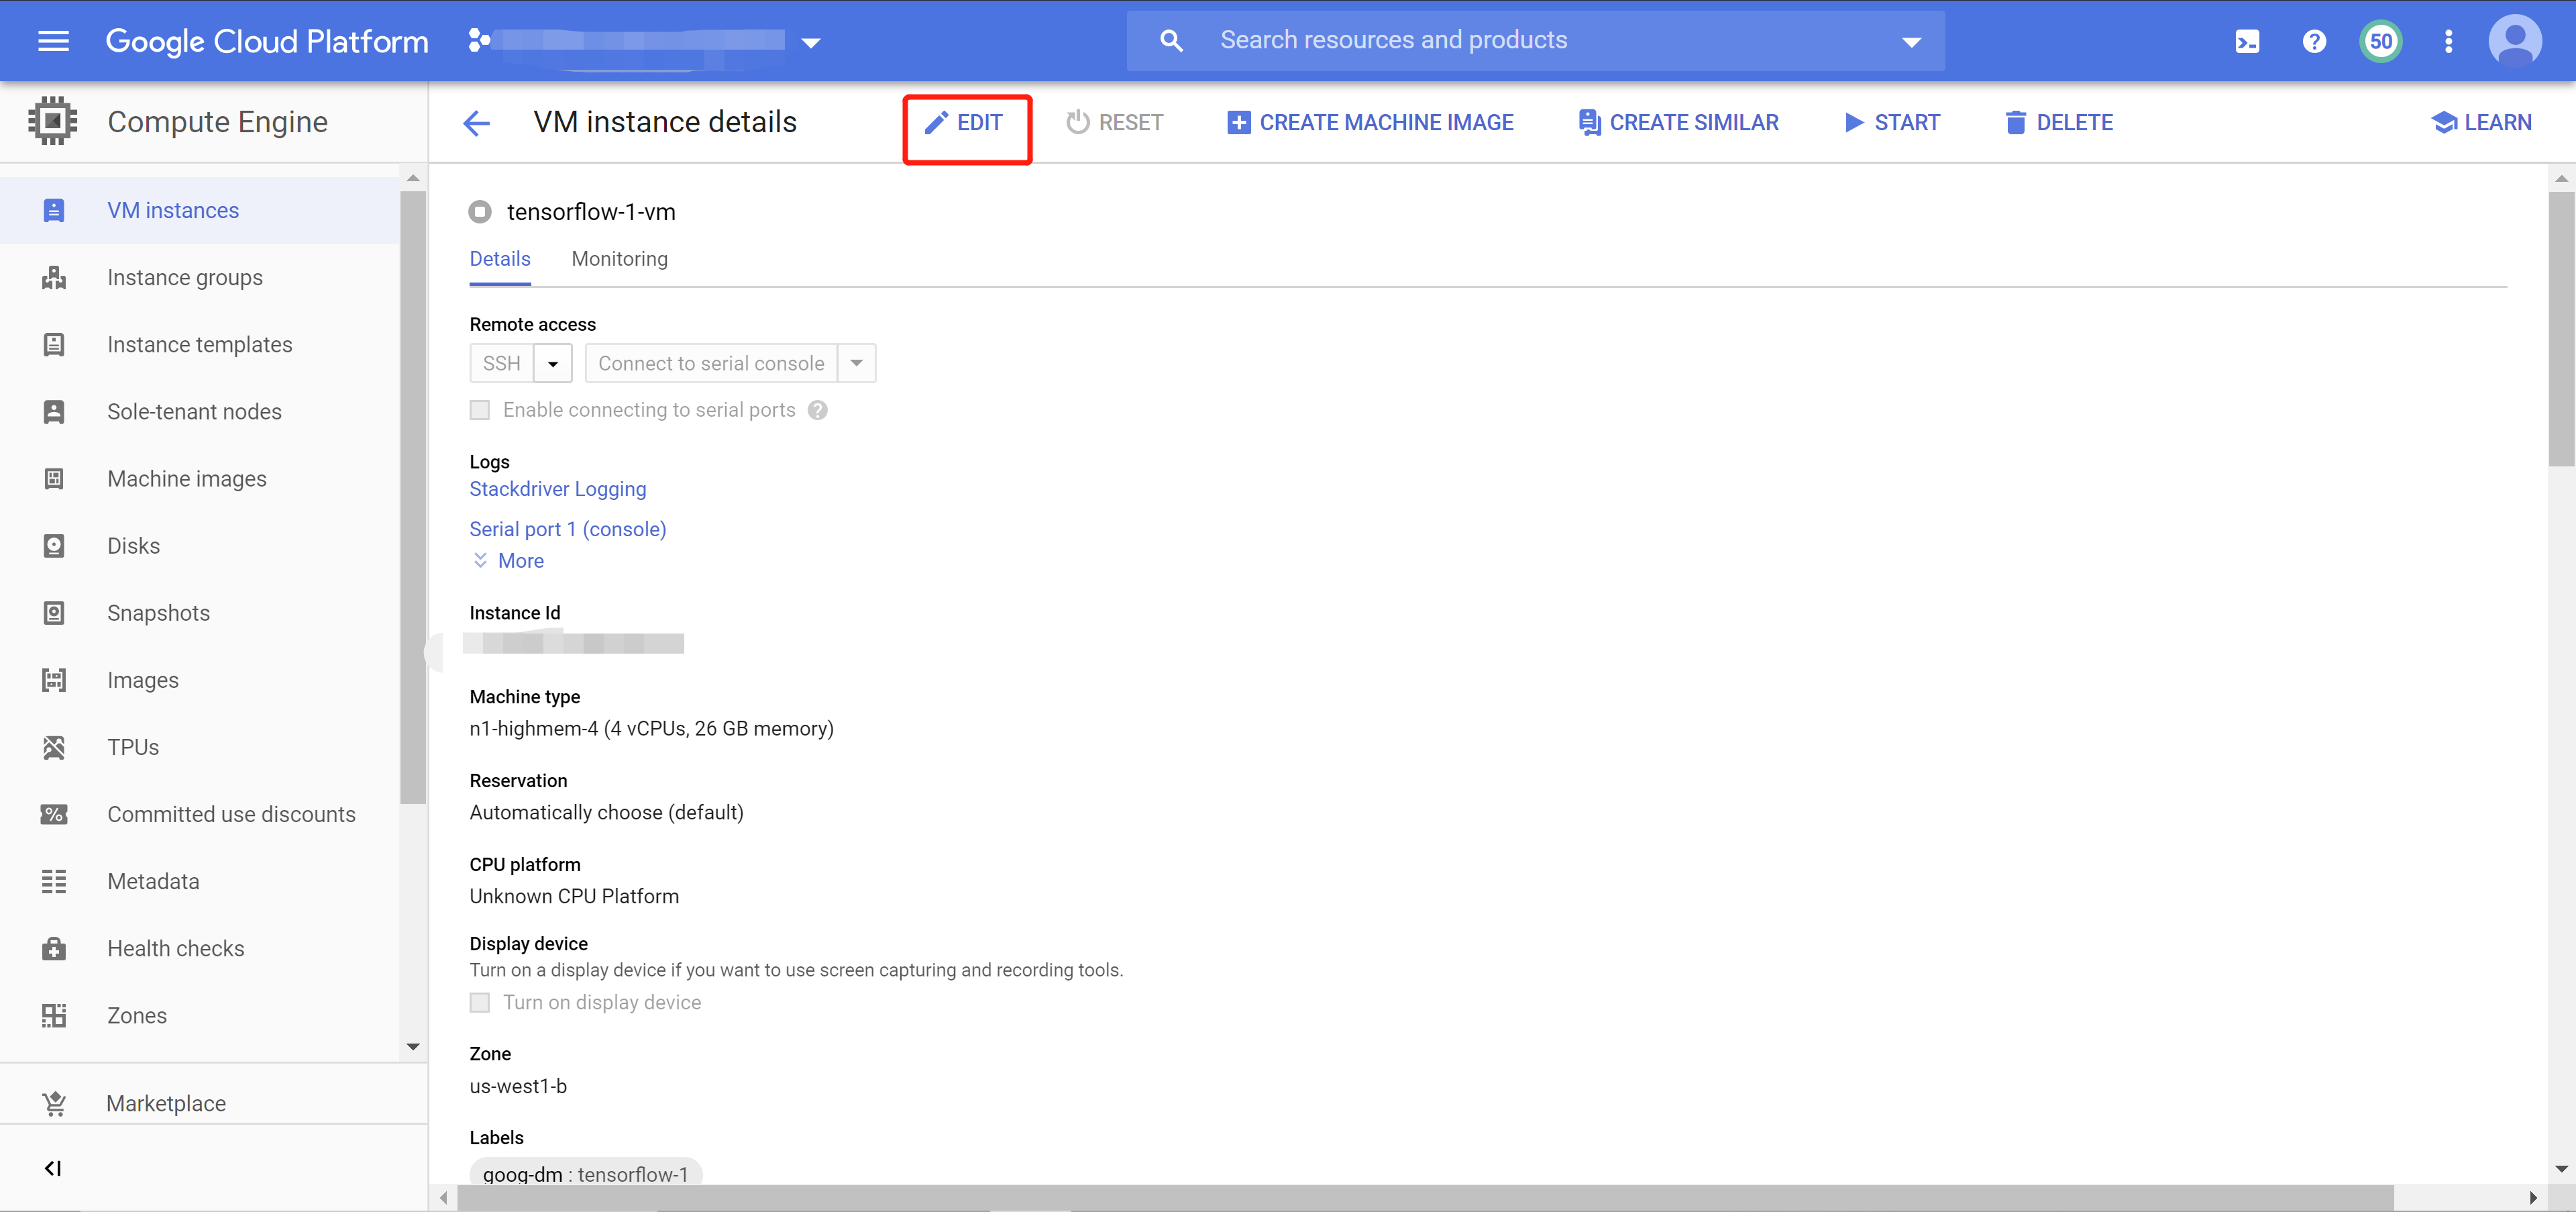Click the search magnifier icon
Screen dimensions: 2576x1212
pos(1170,41)
